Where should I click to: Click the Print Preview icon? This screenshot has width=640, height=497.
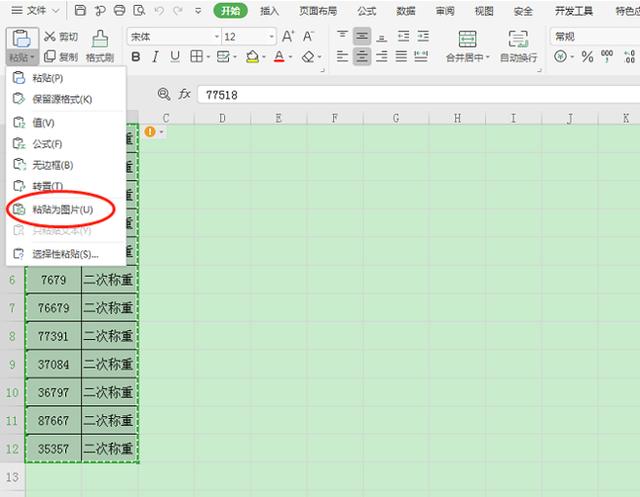[x=139, y=10]
